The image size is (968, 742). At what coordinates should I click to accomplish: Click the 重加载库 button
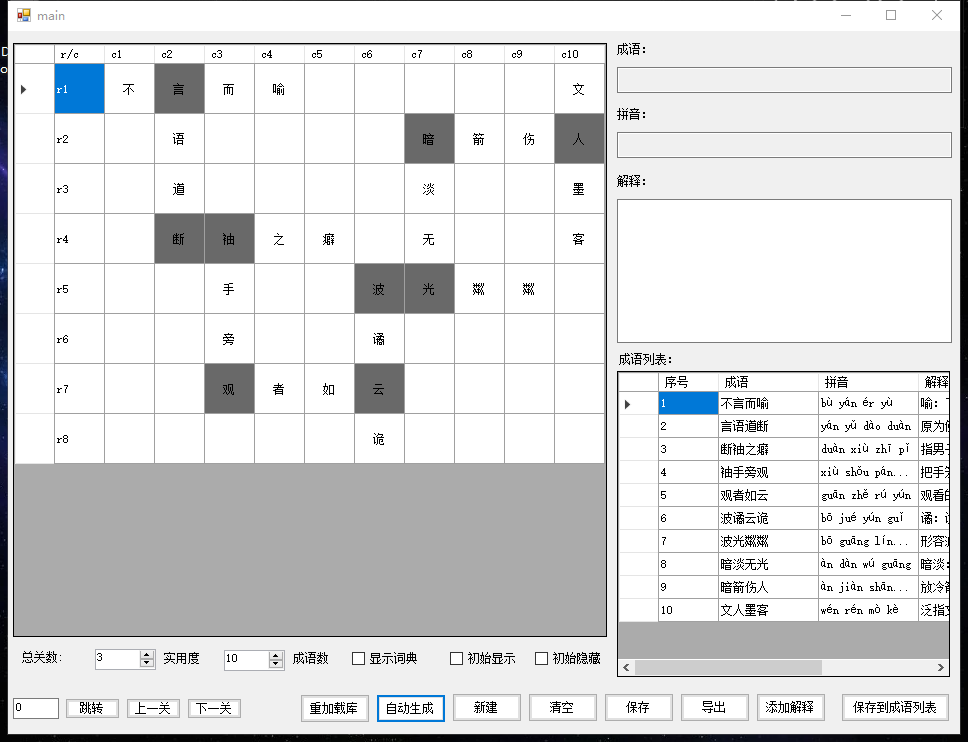(x=335, y=708)
